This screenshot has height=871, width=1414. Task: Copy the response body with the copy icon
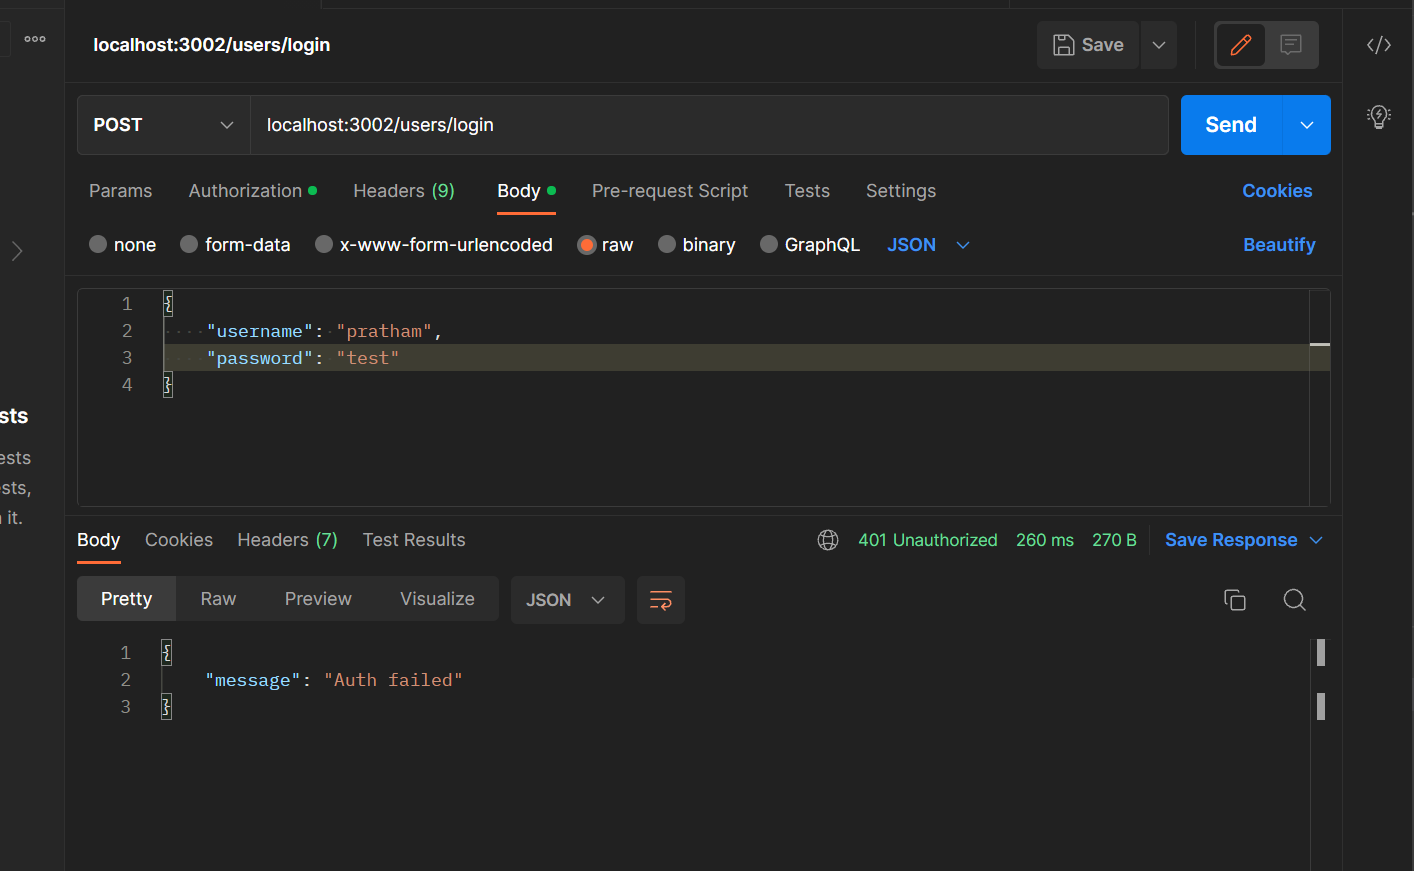click(x=1235, y=600)
